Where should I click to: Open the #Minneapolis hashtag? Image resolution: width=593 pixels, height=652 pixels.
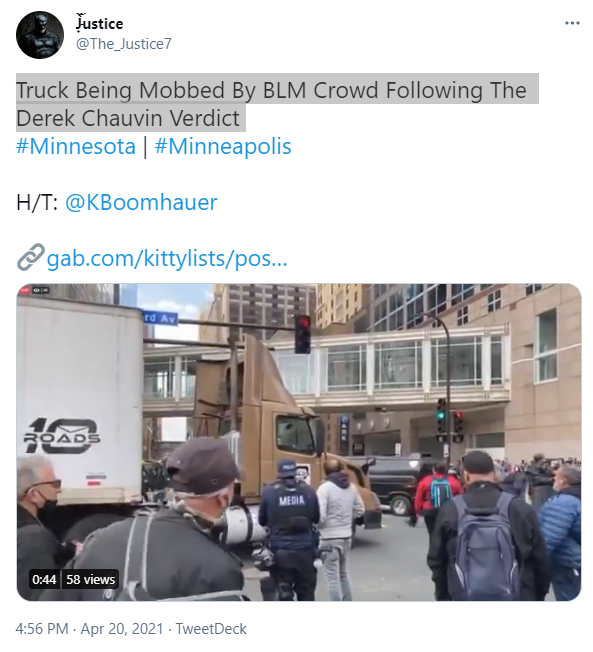223,146
